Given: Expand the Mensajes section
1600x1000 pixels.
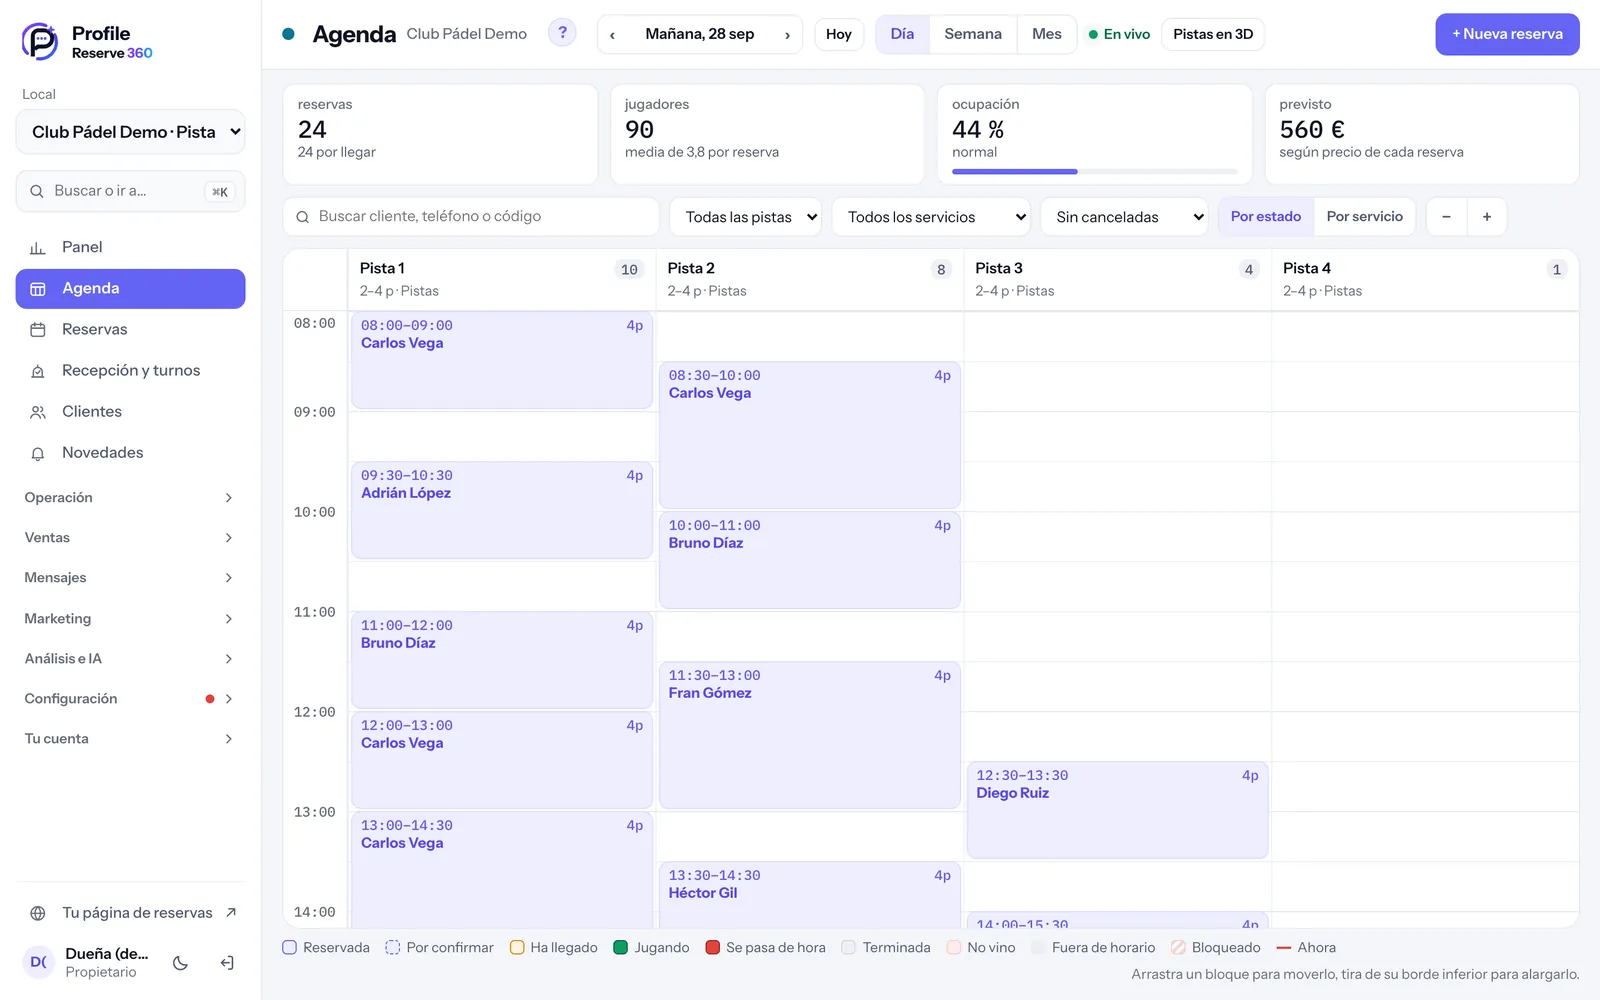Looking at the screenshot, I should 130,578.
